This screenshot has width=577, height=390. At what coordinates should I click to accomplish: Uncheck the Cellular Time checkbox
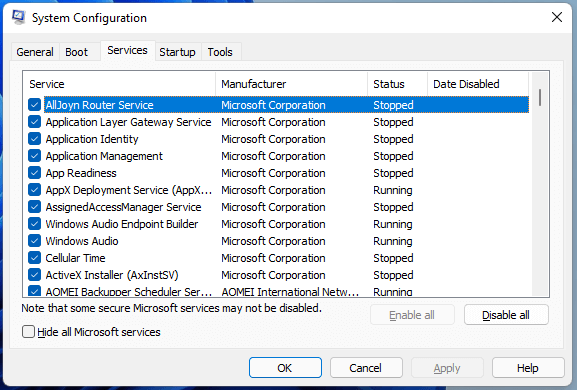(35, 258)
